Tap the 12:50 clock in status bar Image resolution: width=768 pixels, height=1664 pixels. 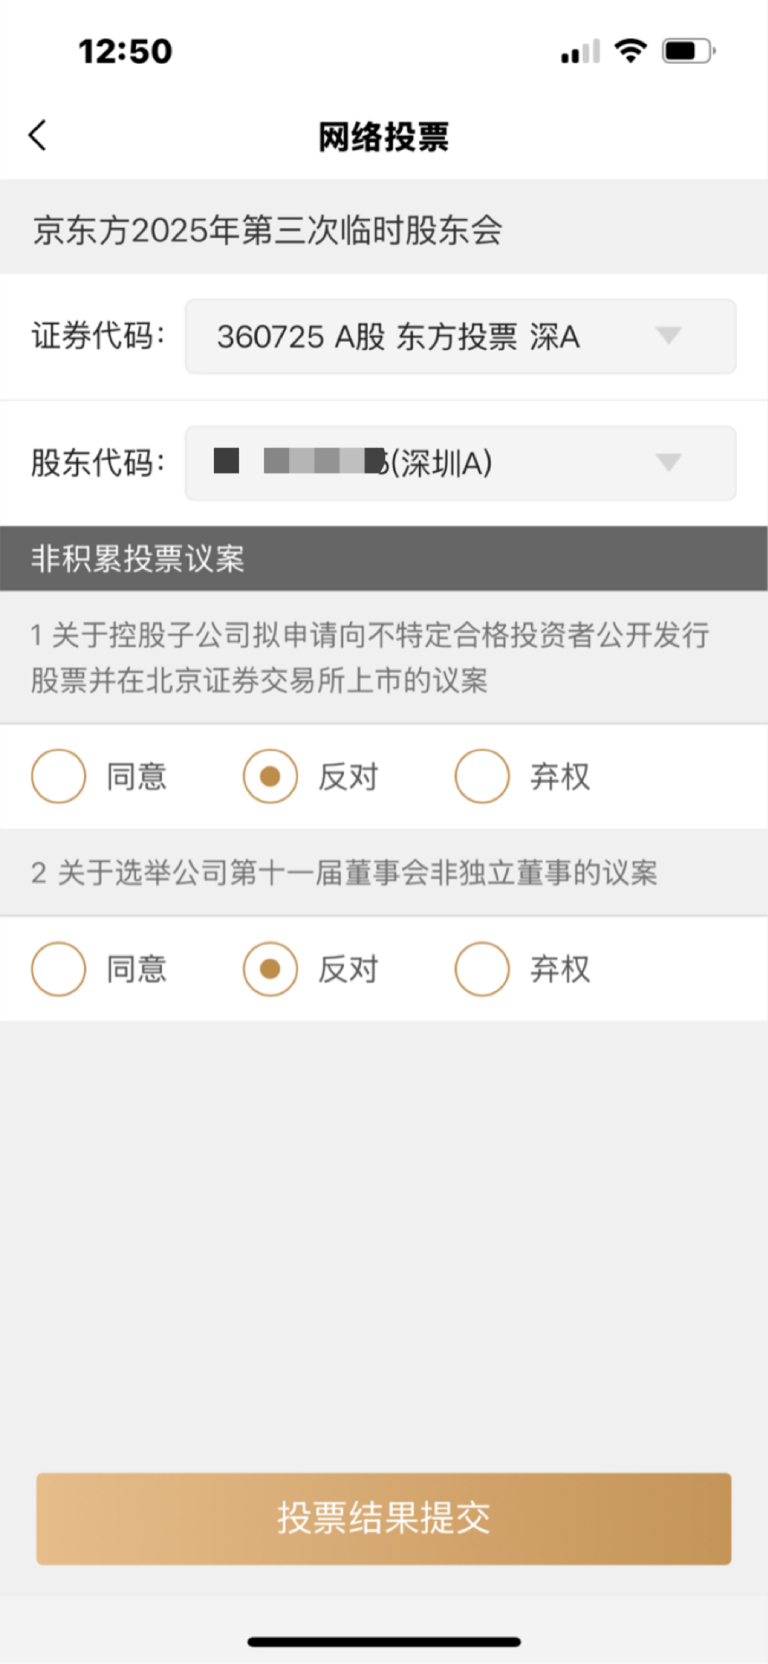pyautogui.click(x=125, y=51)
